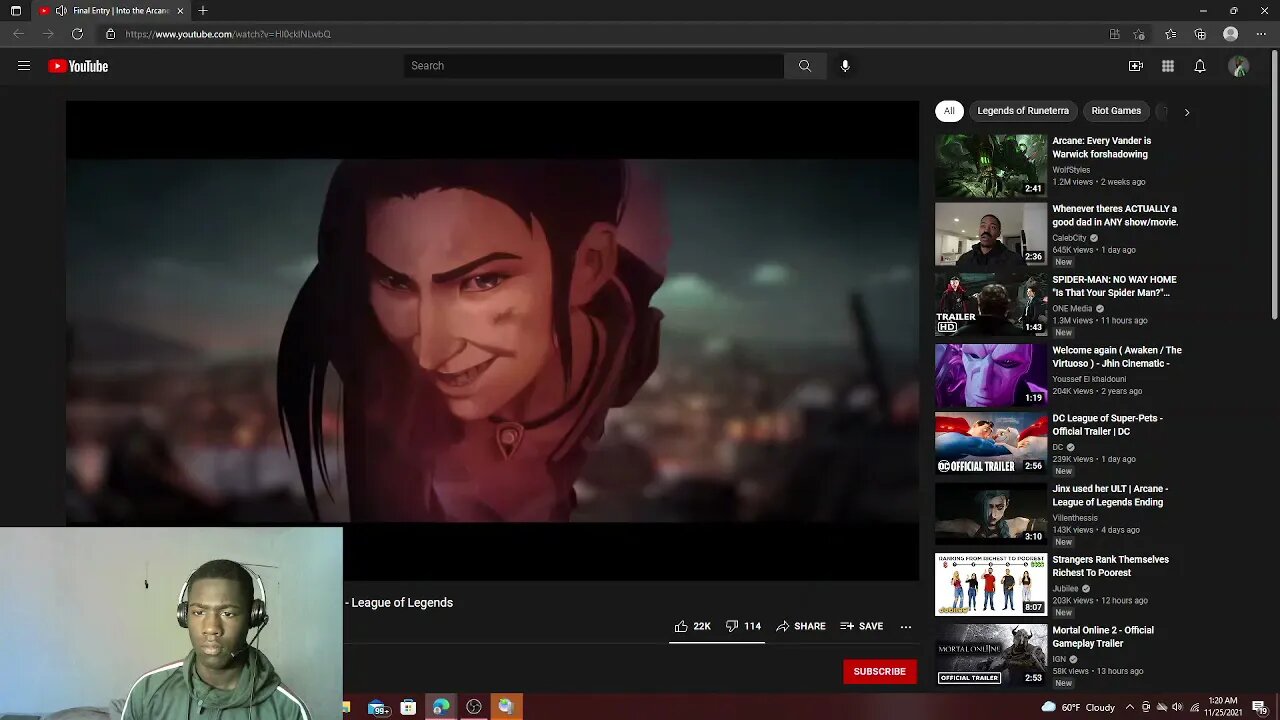Open Jinx used her ULT video title
1280x720 pixels.
pyautogui.click(x=1110, y=496)
